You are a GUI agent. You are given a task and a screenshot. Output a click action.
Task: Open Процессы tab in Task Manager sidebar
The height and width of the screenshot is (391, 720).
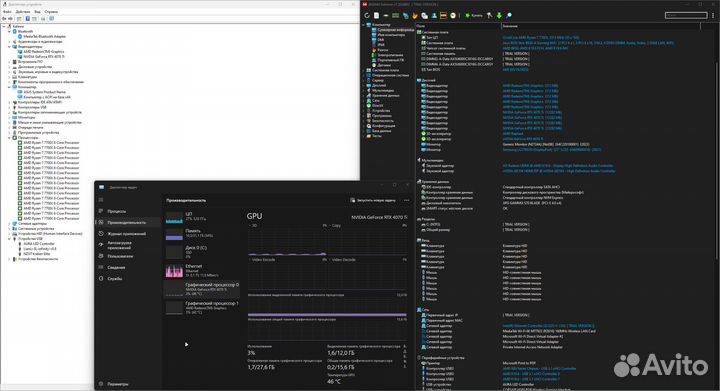[117, 211]
